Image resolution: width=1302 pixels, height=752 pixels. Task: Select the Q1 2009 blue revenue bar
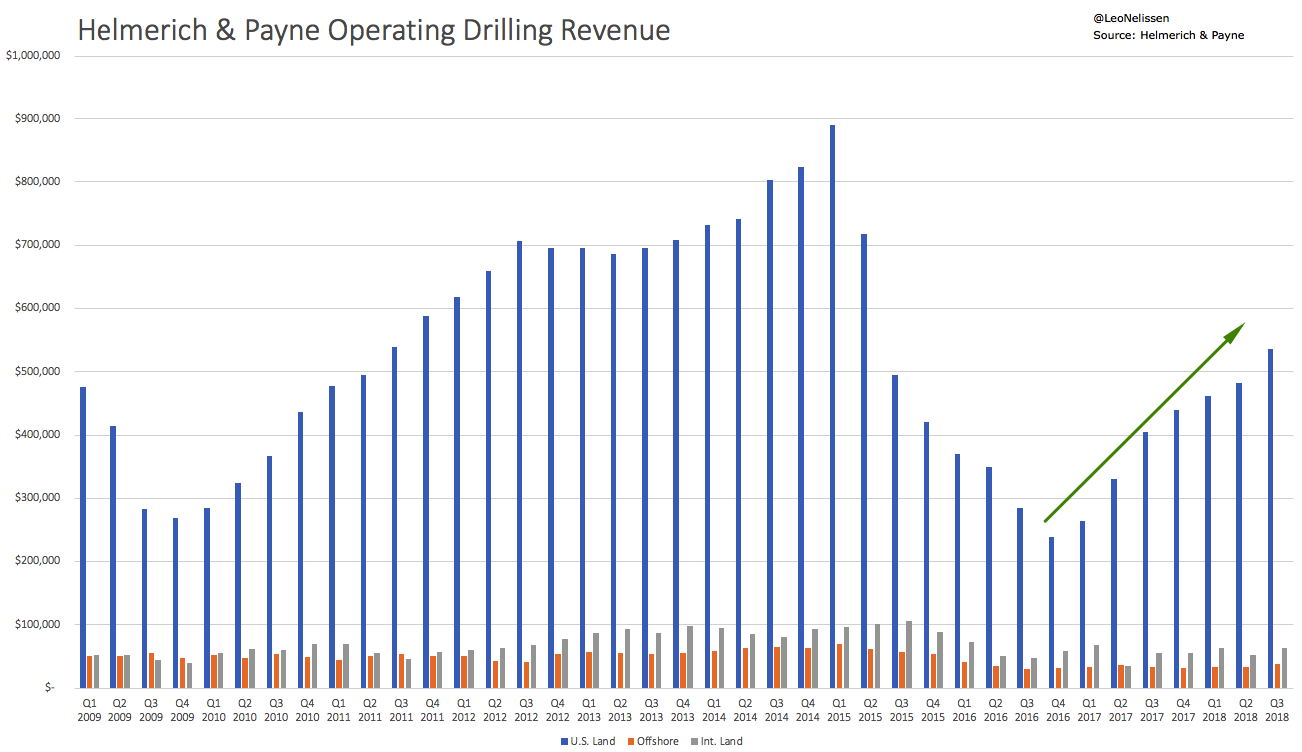pyautogui.click(x=84, y=530)
